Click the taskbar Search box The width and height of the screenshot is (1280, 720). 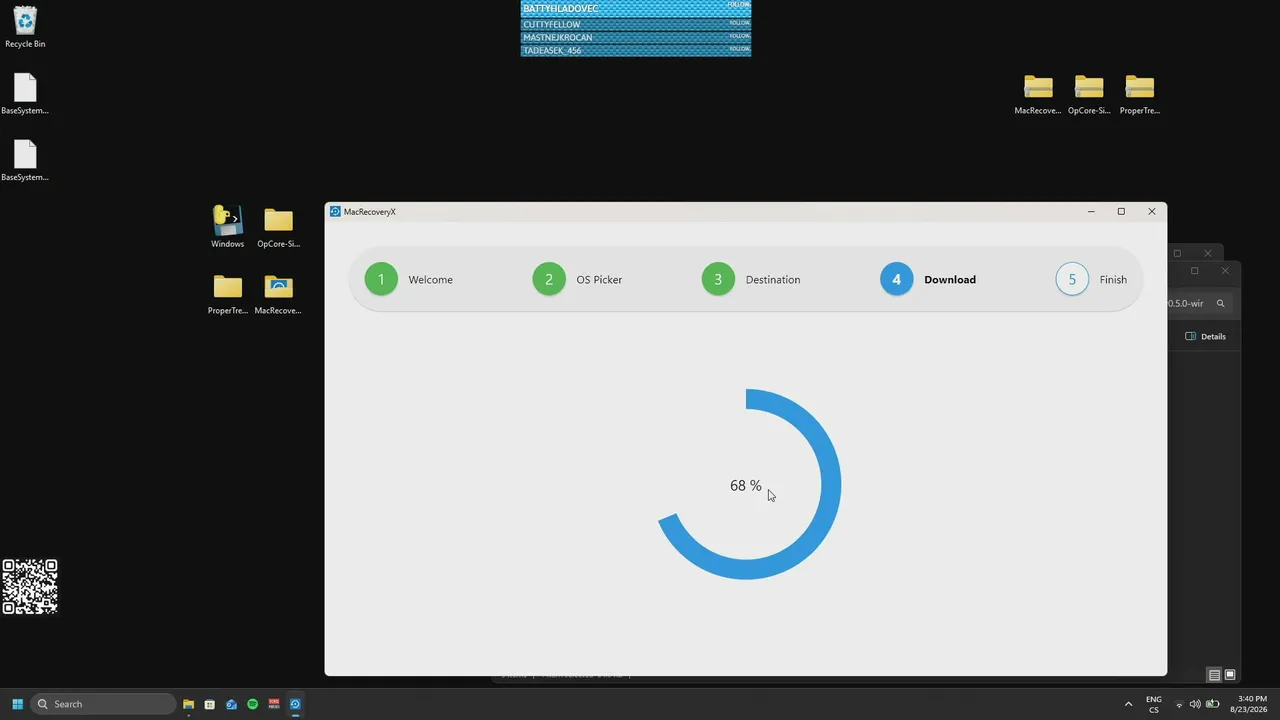point(104,704)
